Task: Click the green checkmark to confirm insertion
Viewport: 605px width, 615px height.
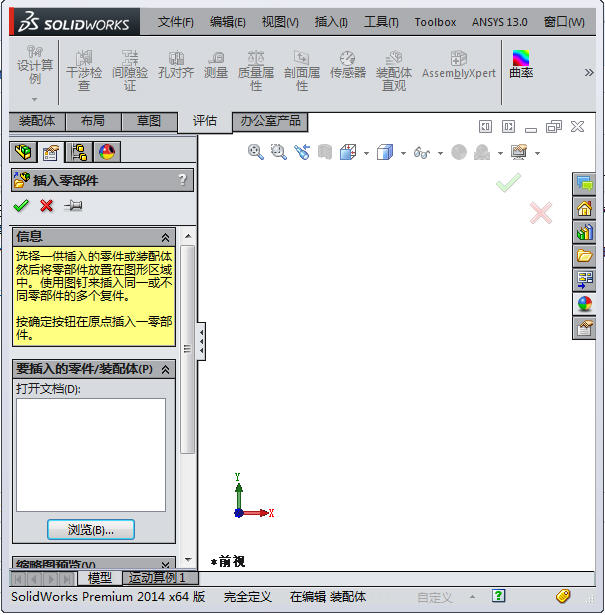Action: click(x=21, y=206)
